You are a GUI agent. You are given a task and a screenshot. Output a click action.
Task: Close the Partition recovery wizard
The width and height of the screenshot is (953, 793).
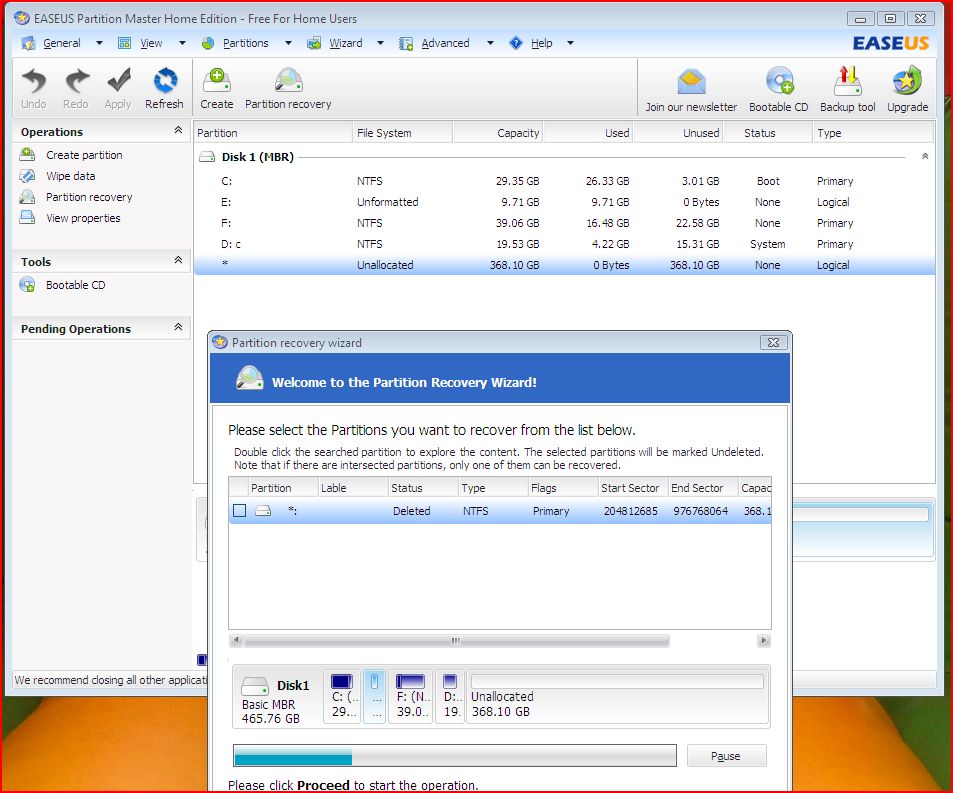[x=773, y=343]
